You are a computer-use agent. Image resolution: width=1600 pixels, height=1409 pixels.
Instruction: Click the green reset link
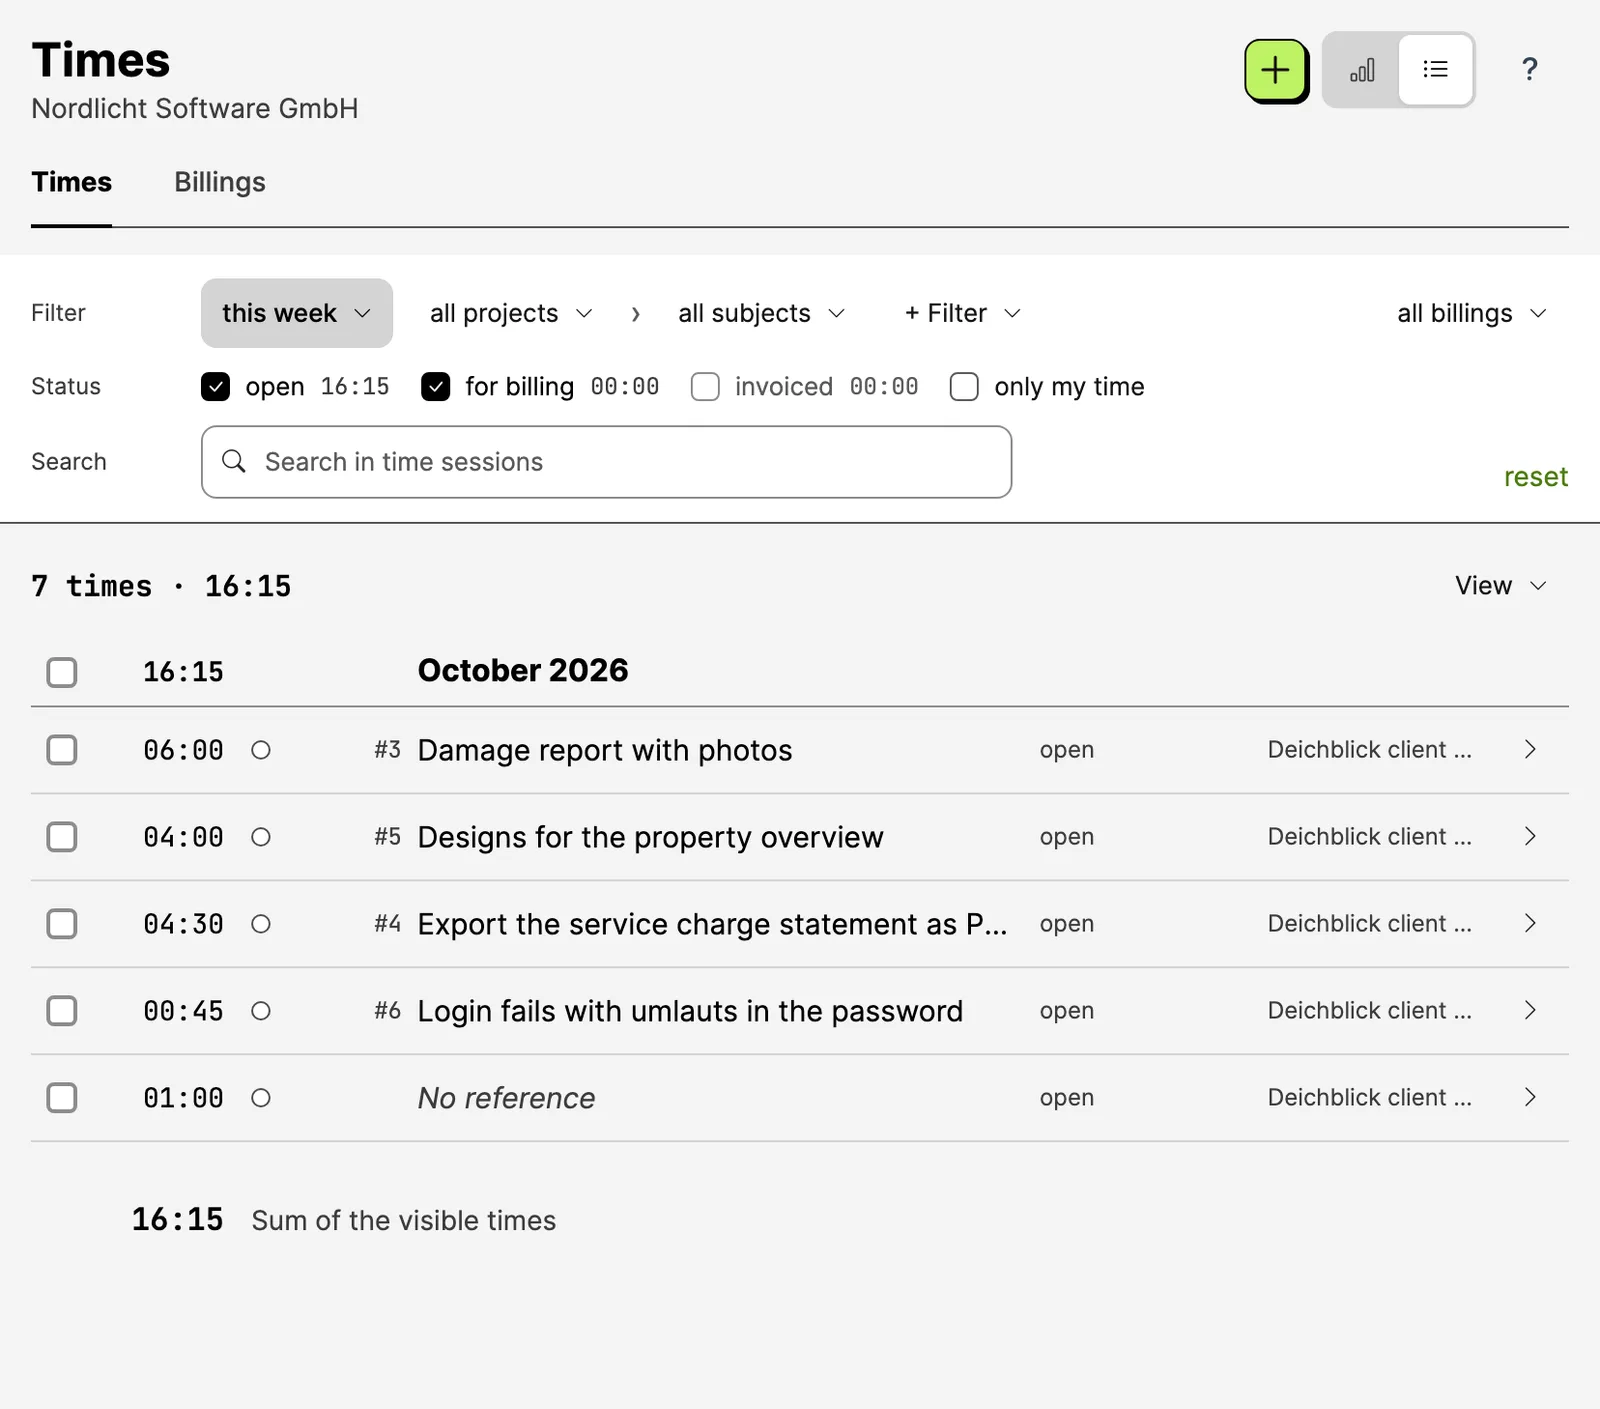[x=1536, y=477]
